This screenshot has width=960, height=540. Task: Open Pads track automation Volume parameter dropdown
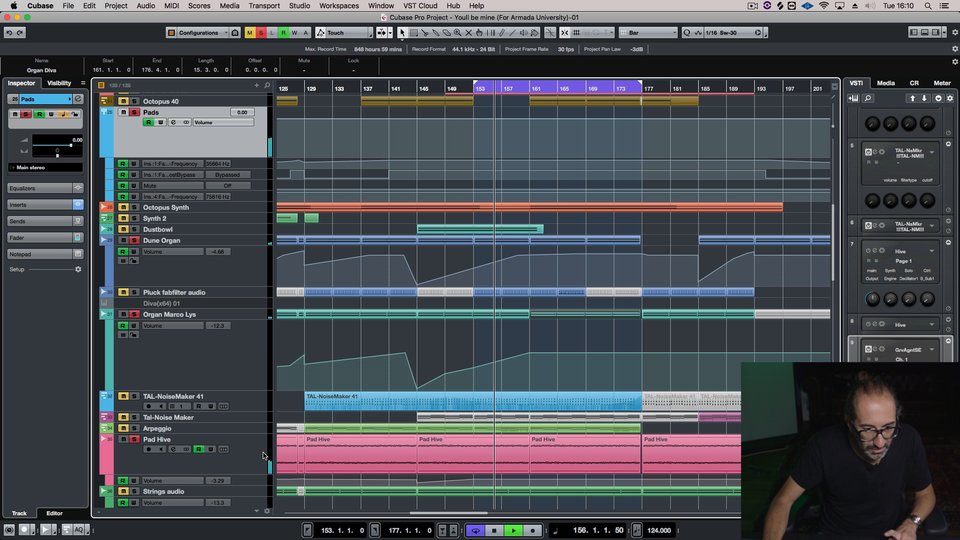[223, 122]
